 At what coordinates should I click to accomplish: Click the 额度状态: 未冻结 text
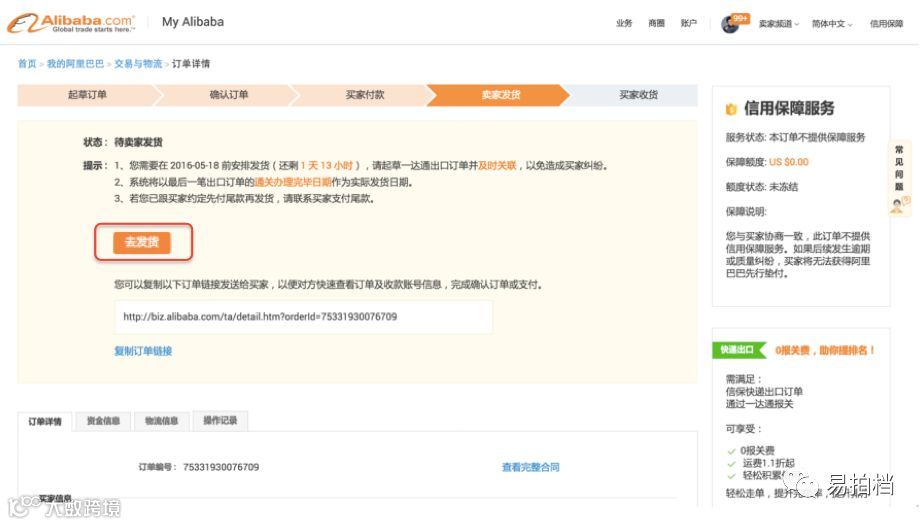tap(762, 187)
